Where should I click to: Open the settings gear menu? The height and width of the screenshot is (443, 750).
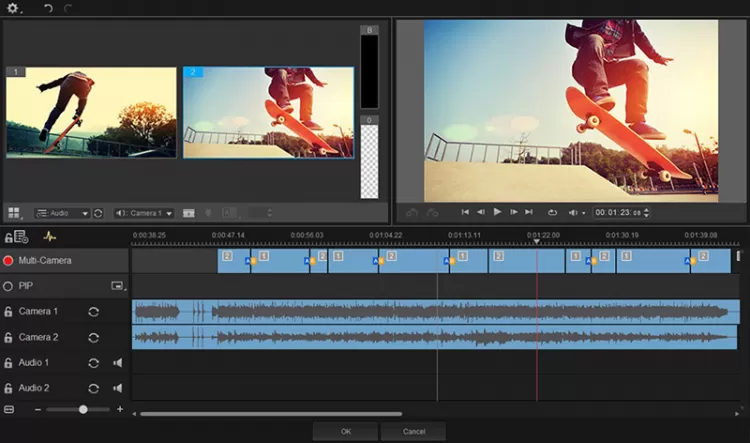(x=13, y=8)
